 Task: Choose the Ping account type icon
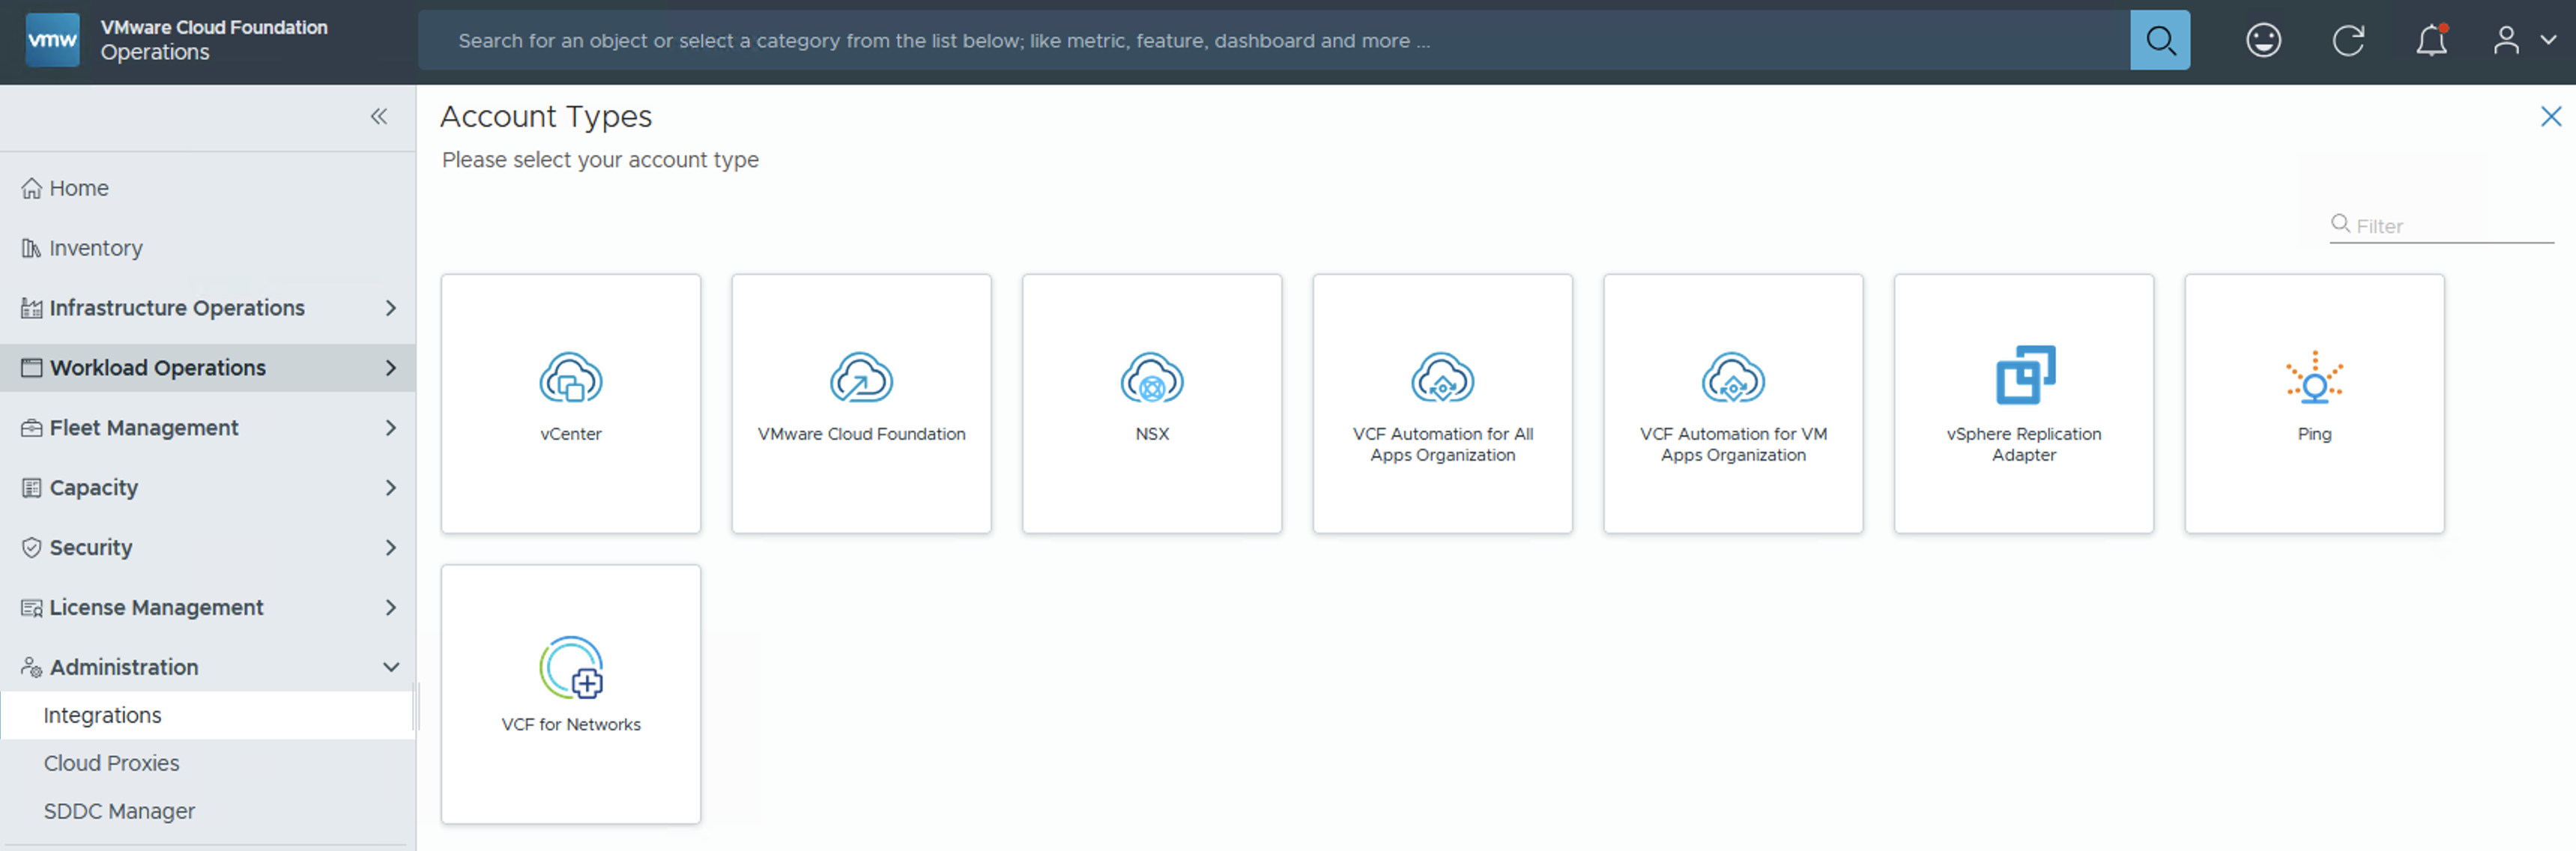[2314, 378]
